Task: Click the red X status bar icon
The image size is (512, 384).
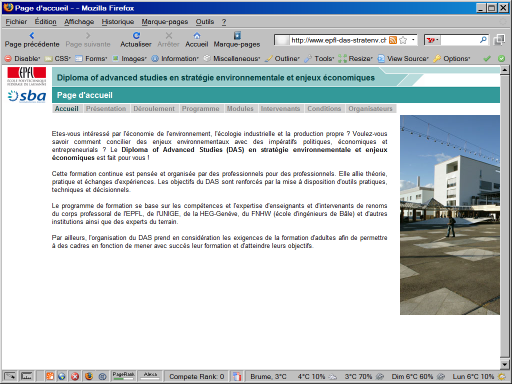Action: (x=75, y=376)
